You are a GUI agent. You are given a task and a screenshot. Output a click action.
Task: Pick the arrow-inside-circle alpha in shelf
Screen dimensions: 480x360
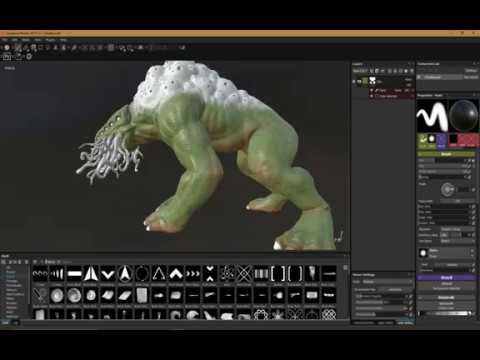pos(125,274)
